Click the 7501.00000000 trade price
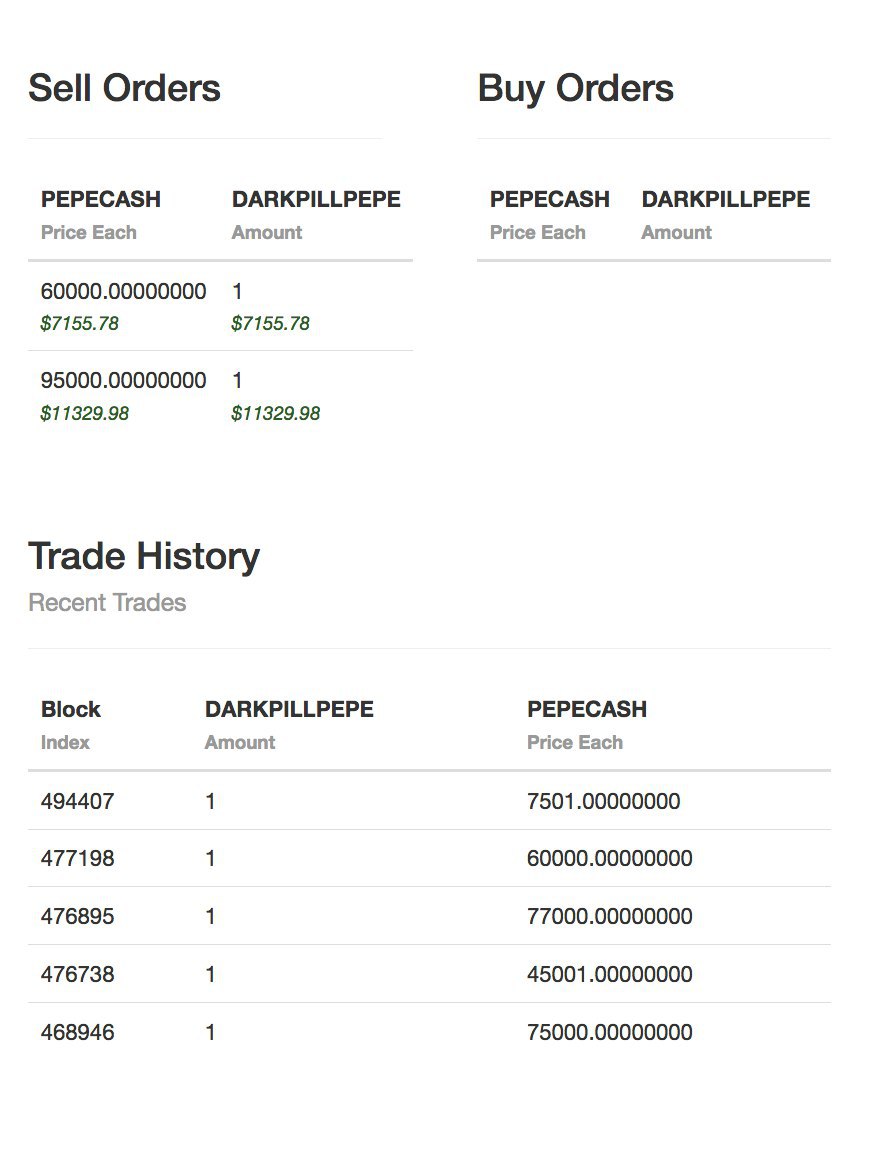The height and width of the screenshot is (1154, 874). pos(603,801)
